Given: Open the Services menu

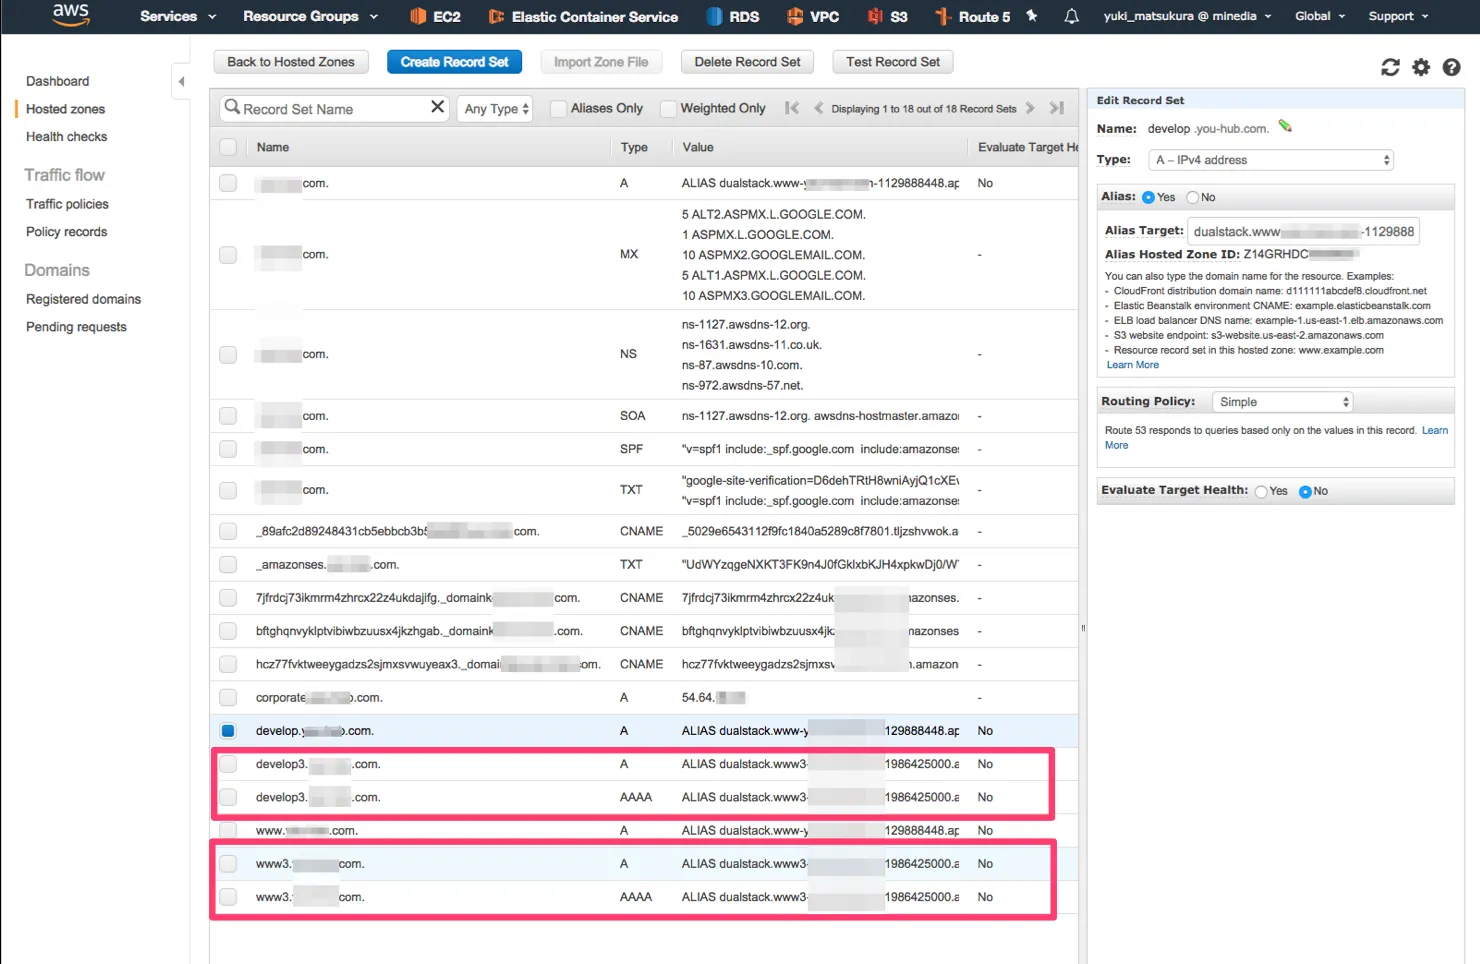Looking at the screenshot, I should point(177,16).
